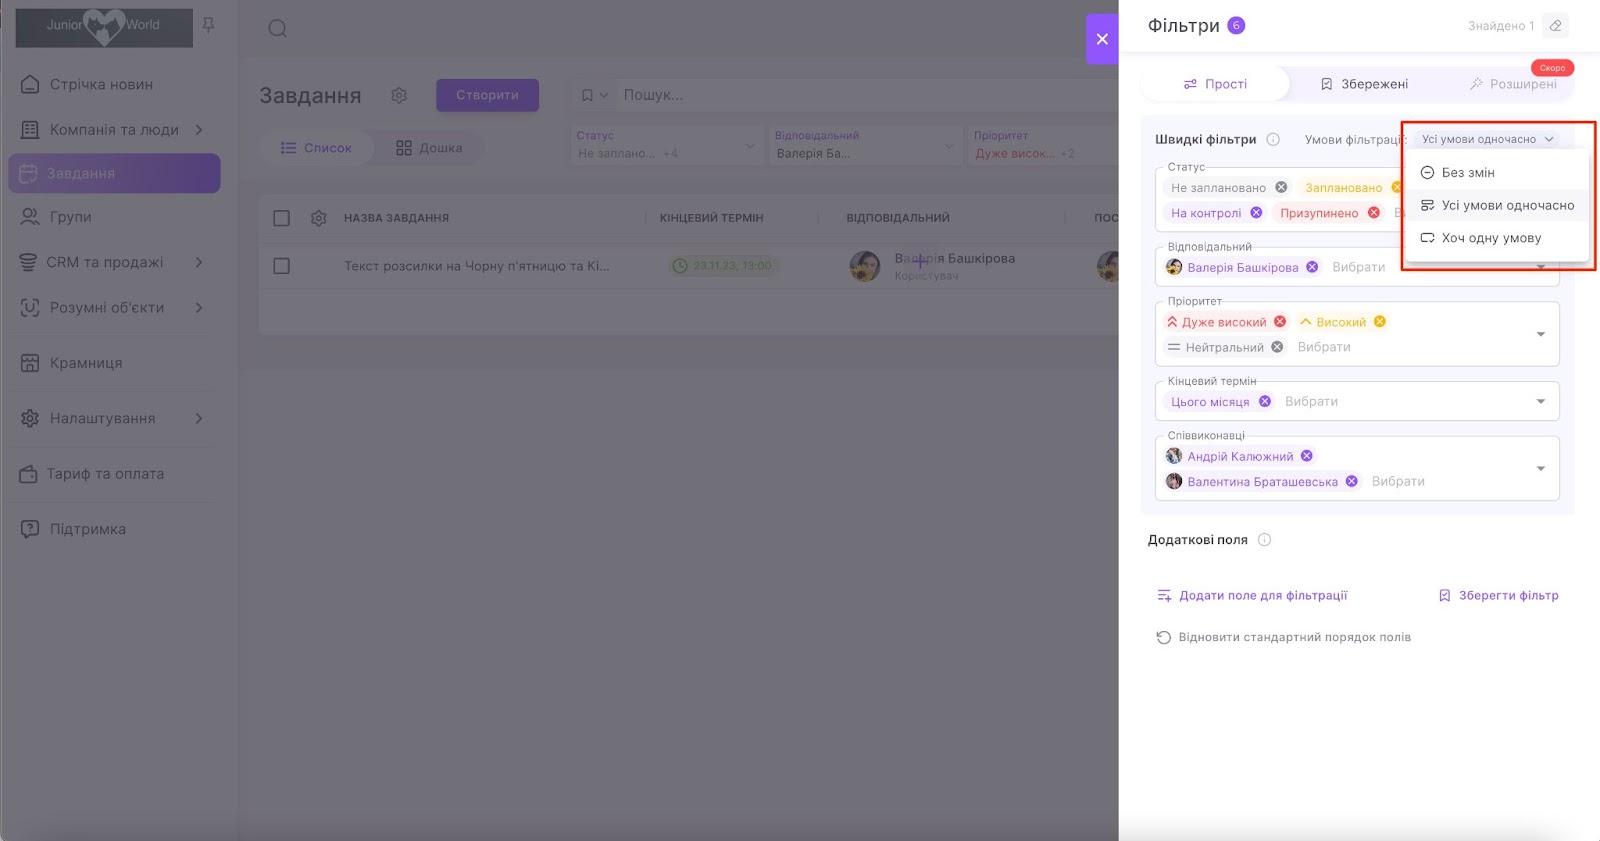Remove Валерія Башкірова from Відповідальний filter

coord(1312,267)
